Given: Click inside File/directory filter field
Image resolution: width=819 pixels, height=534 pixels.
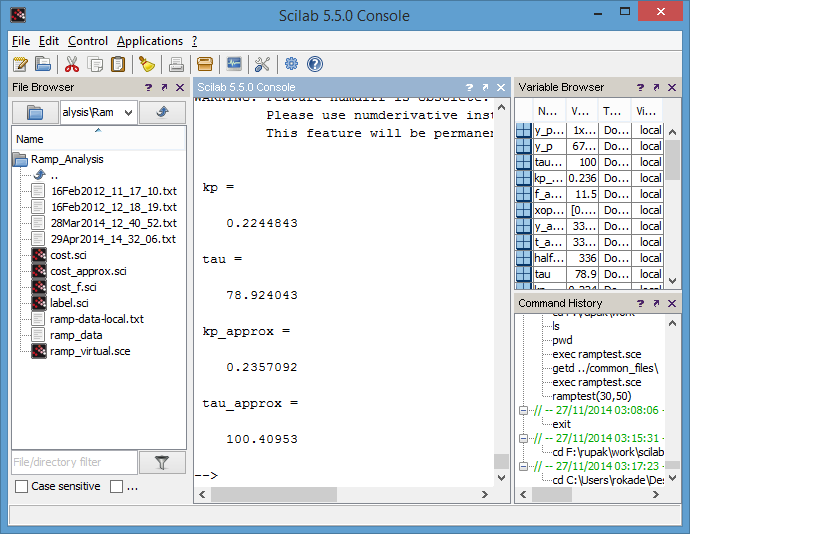Looking at the screenshot, I should point(75,462).
